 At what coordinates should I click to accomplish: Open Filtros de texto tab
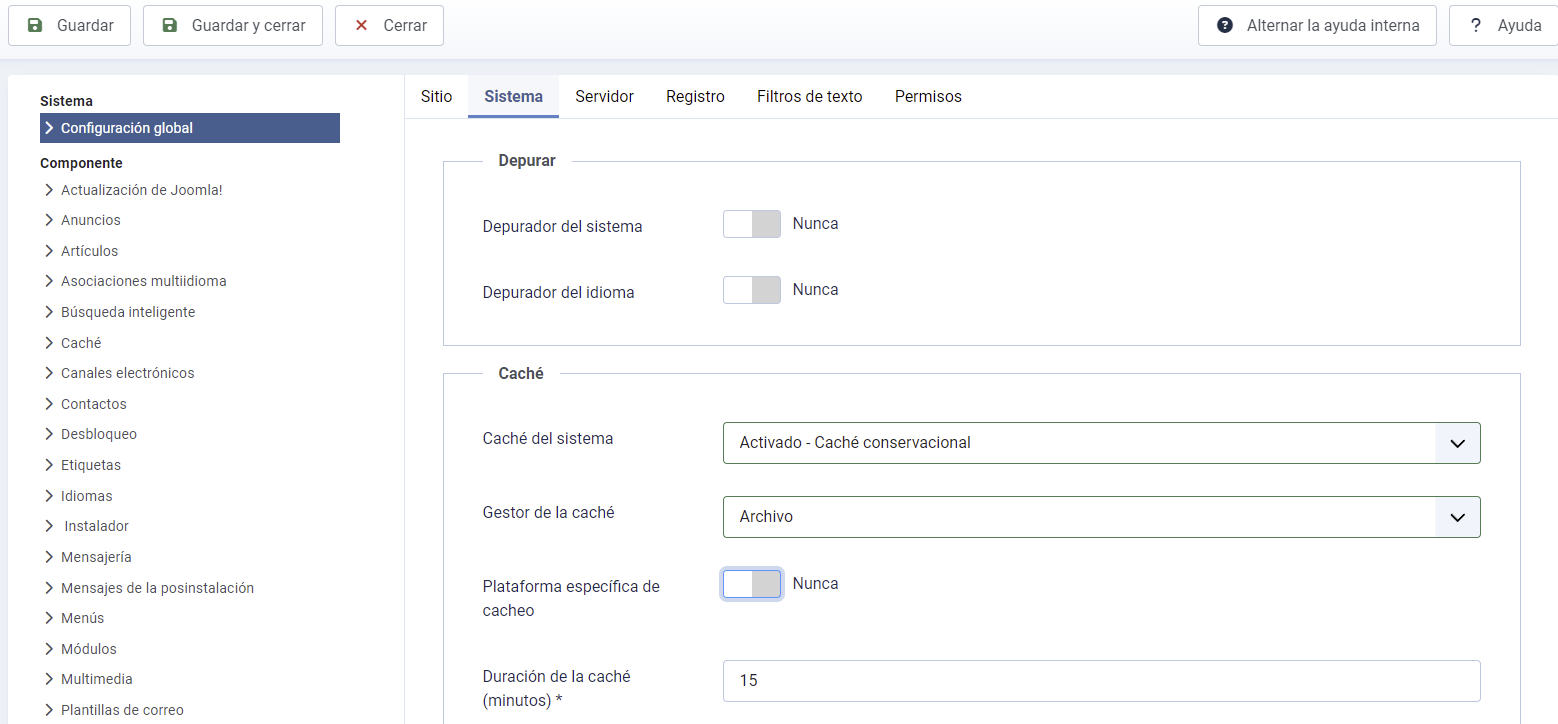pos(809,97)
